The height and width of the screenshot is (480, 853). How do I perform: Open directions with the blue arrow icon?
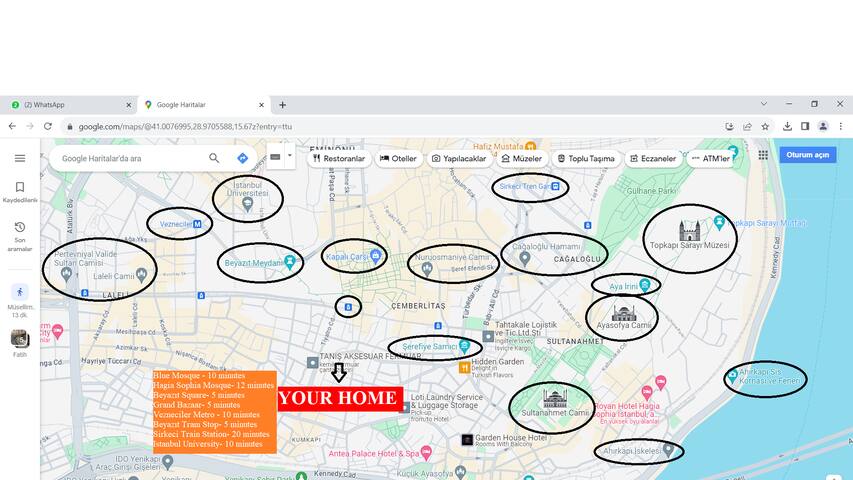pos(242,158)
